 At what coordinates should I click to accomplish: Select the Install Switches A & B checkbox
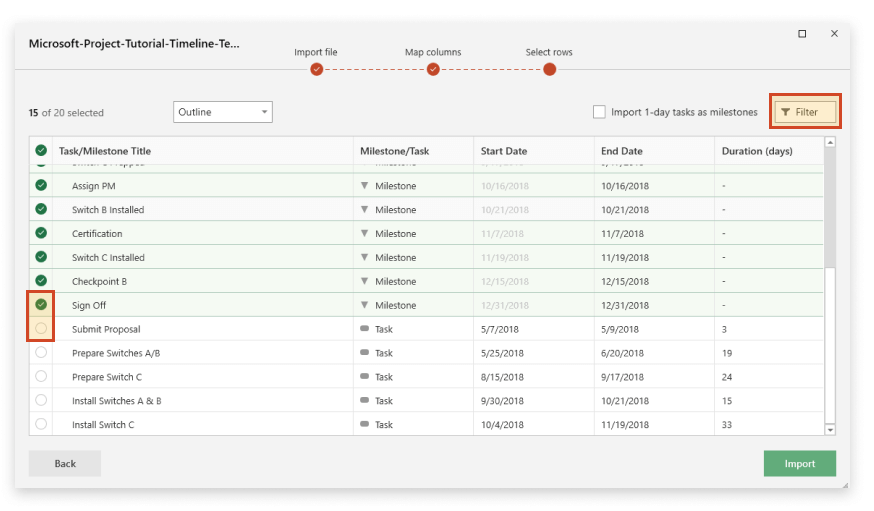coord(41,400)
